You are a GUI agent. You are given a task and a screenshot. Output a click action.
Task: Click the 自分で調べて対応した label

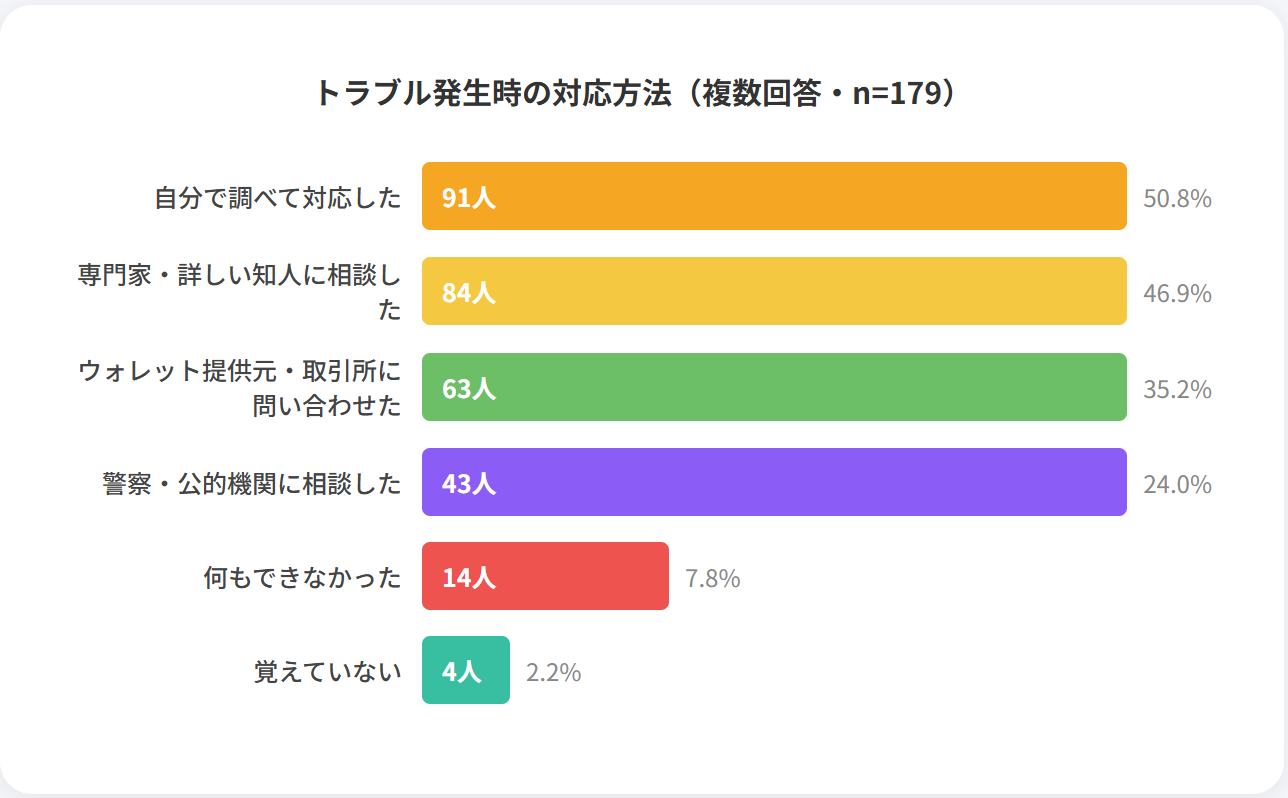point(278,198)
